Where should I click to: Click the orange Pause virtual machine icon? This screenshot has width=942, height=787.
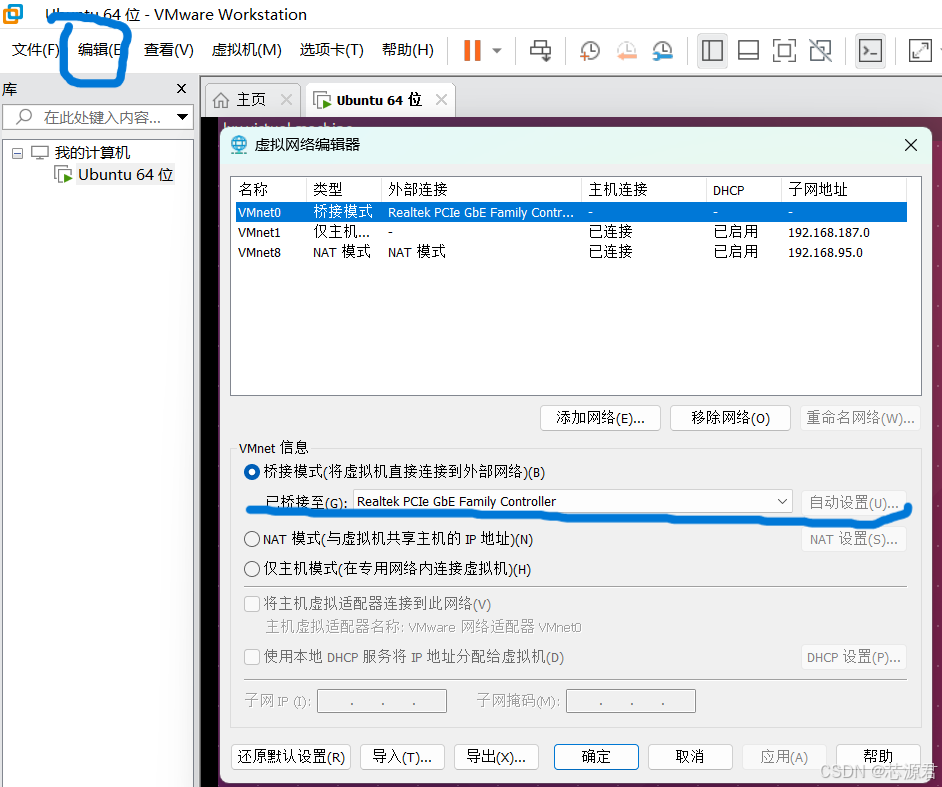(472, 50)
